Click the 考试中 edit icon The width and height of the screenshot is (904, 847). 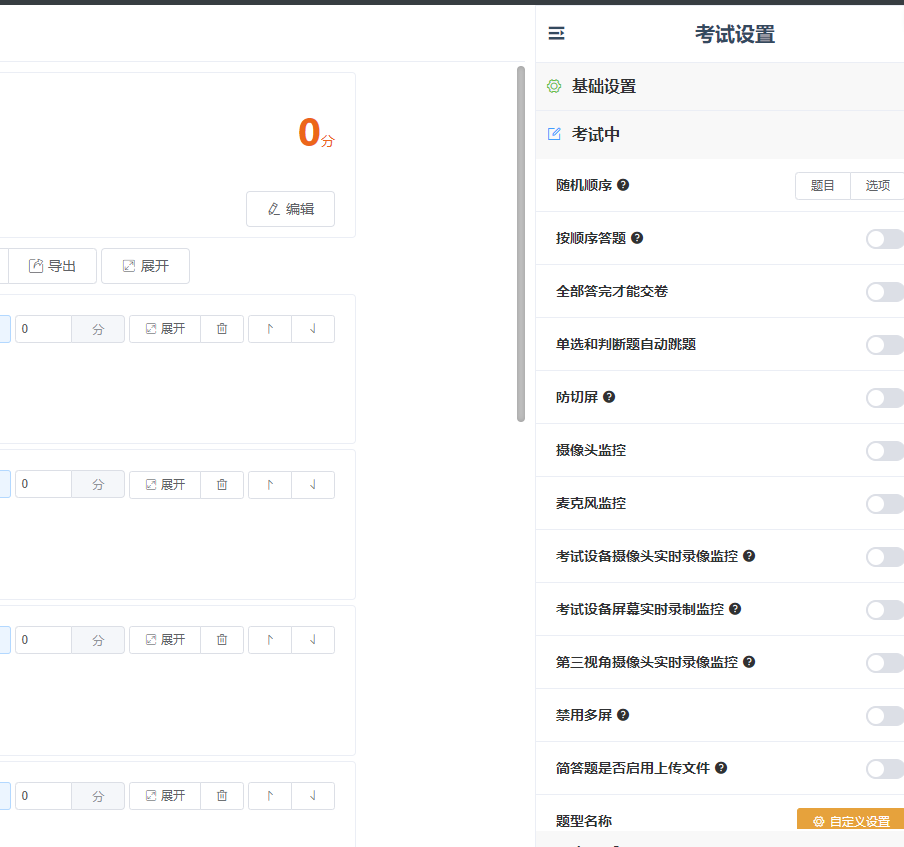pyautogui.click(x=554, y=134)
